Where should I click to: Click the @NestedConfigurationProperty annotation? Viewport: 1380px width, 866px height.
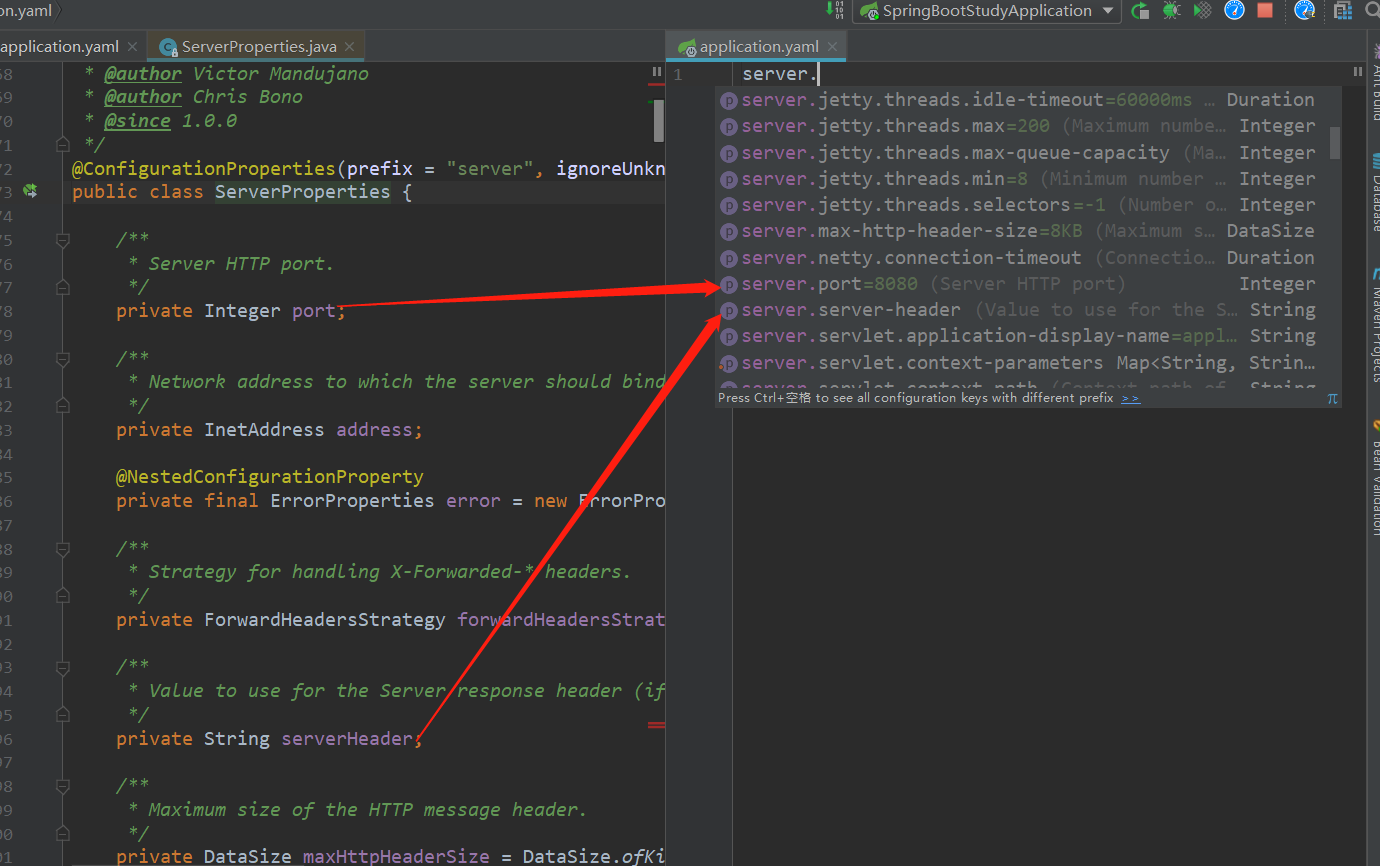[270, 477]
